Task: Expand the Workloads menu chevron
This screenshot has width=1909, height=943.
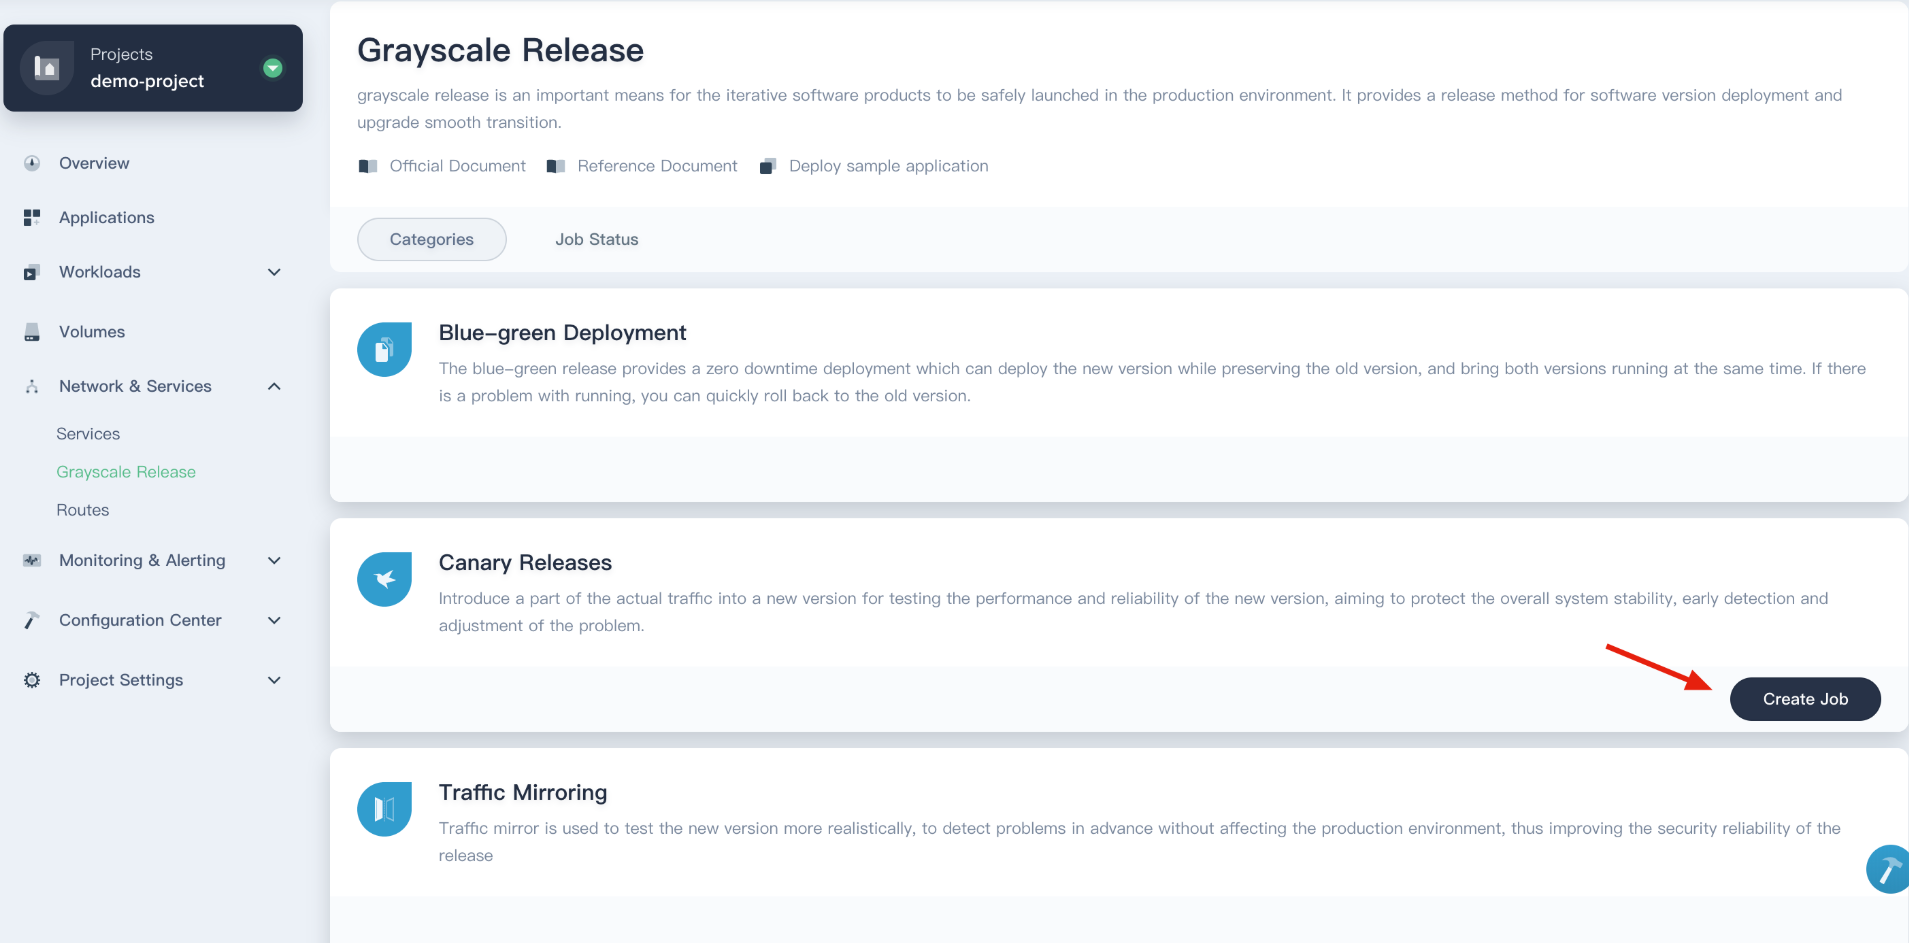Action: [274, 272]
